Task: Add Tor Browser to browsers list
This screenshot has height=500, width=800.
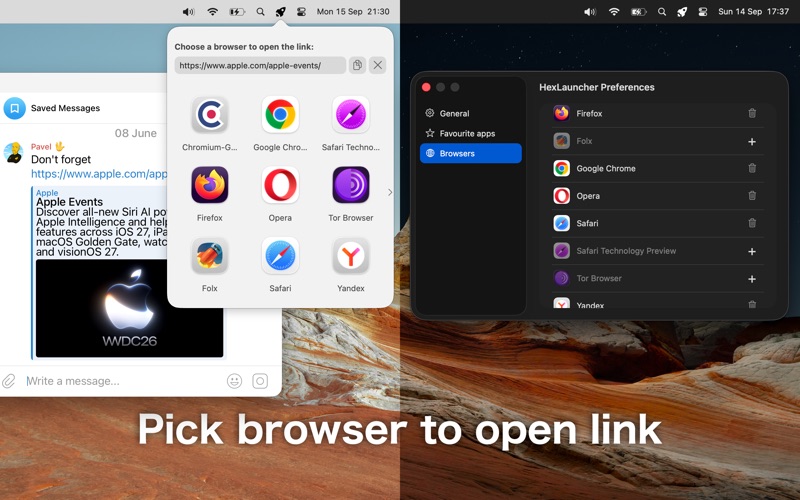Action: coord(752,279)
